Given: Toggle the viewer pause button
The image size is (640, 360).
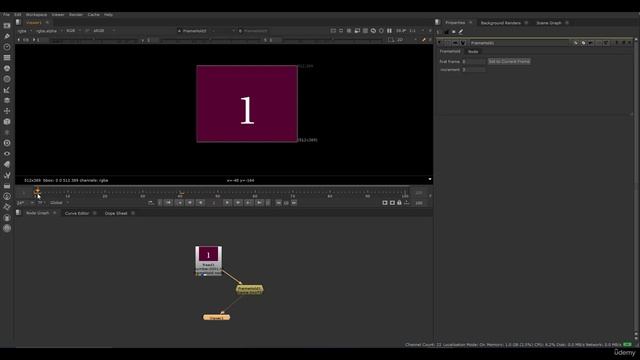Looking at the screenshot, I should pyautogui.click(x=389, y=31).
